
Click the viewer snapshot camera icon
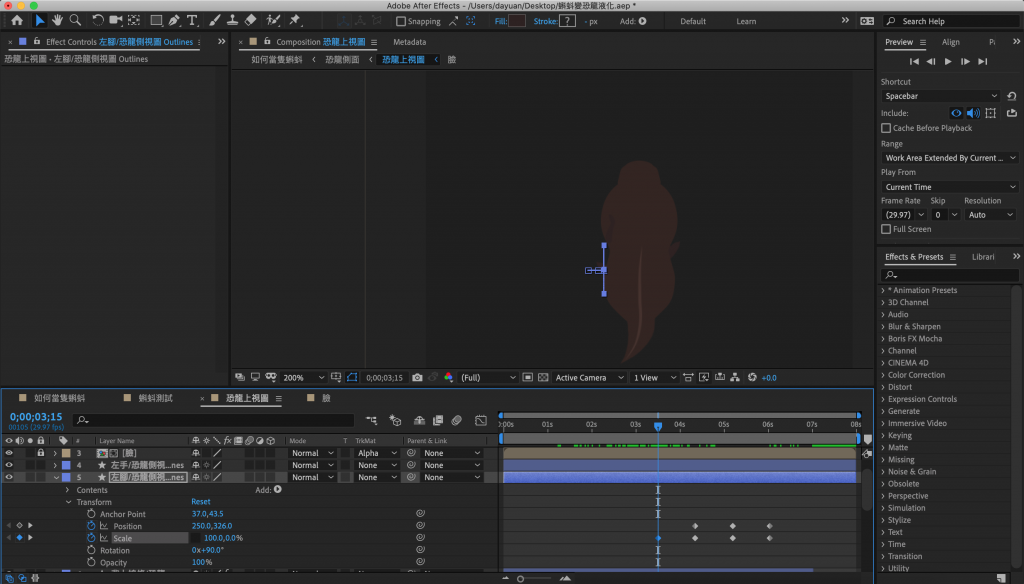417,378
